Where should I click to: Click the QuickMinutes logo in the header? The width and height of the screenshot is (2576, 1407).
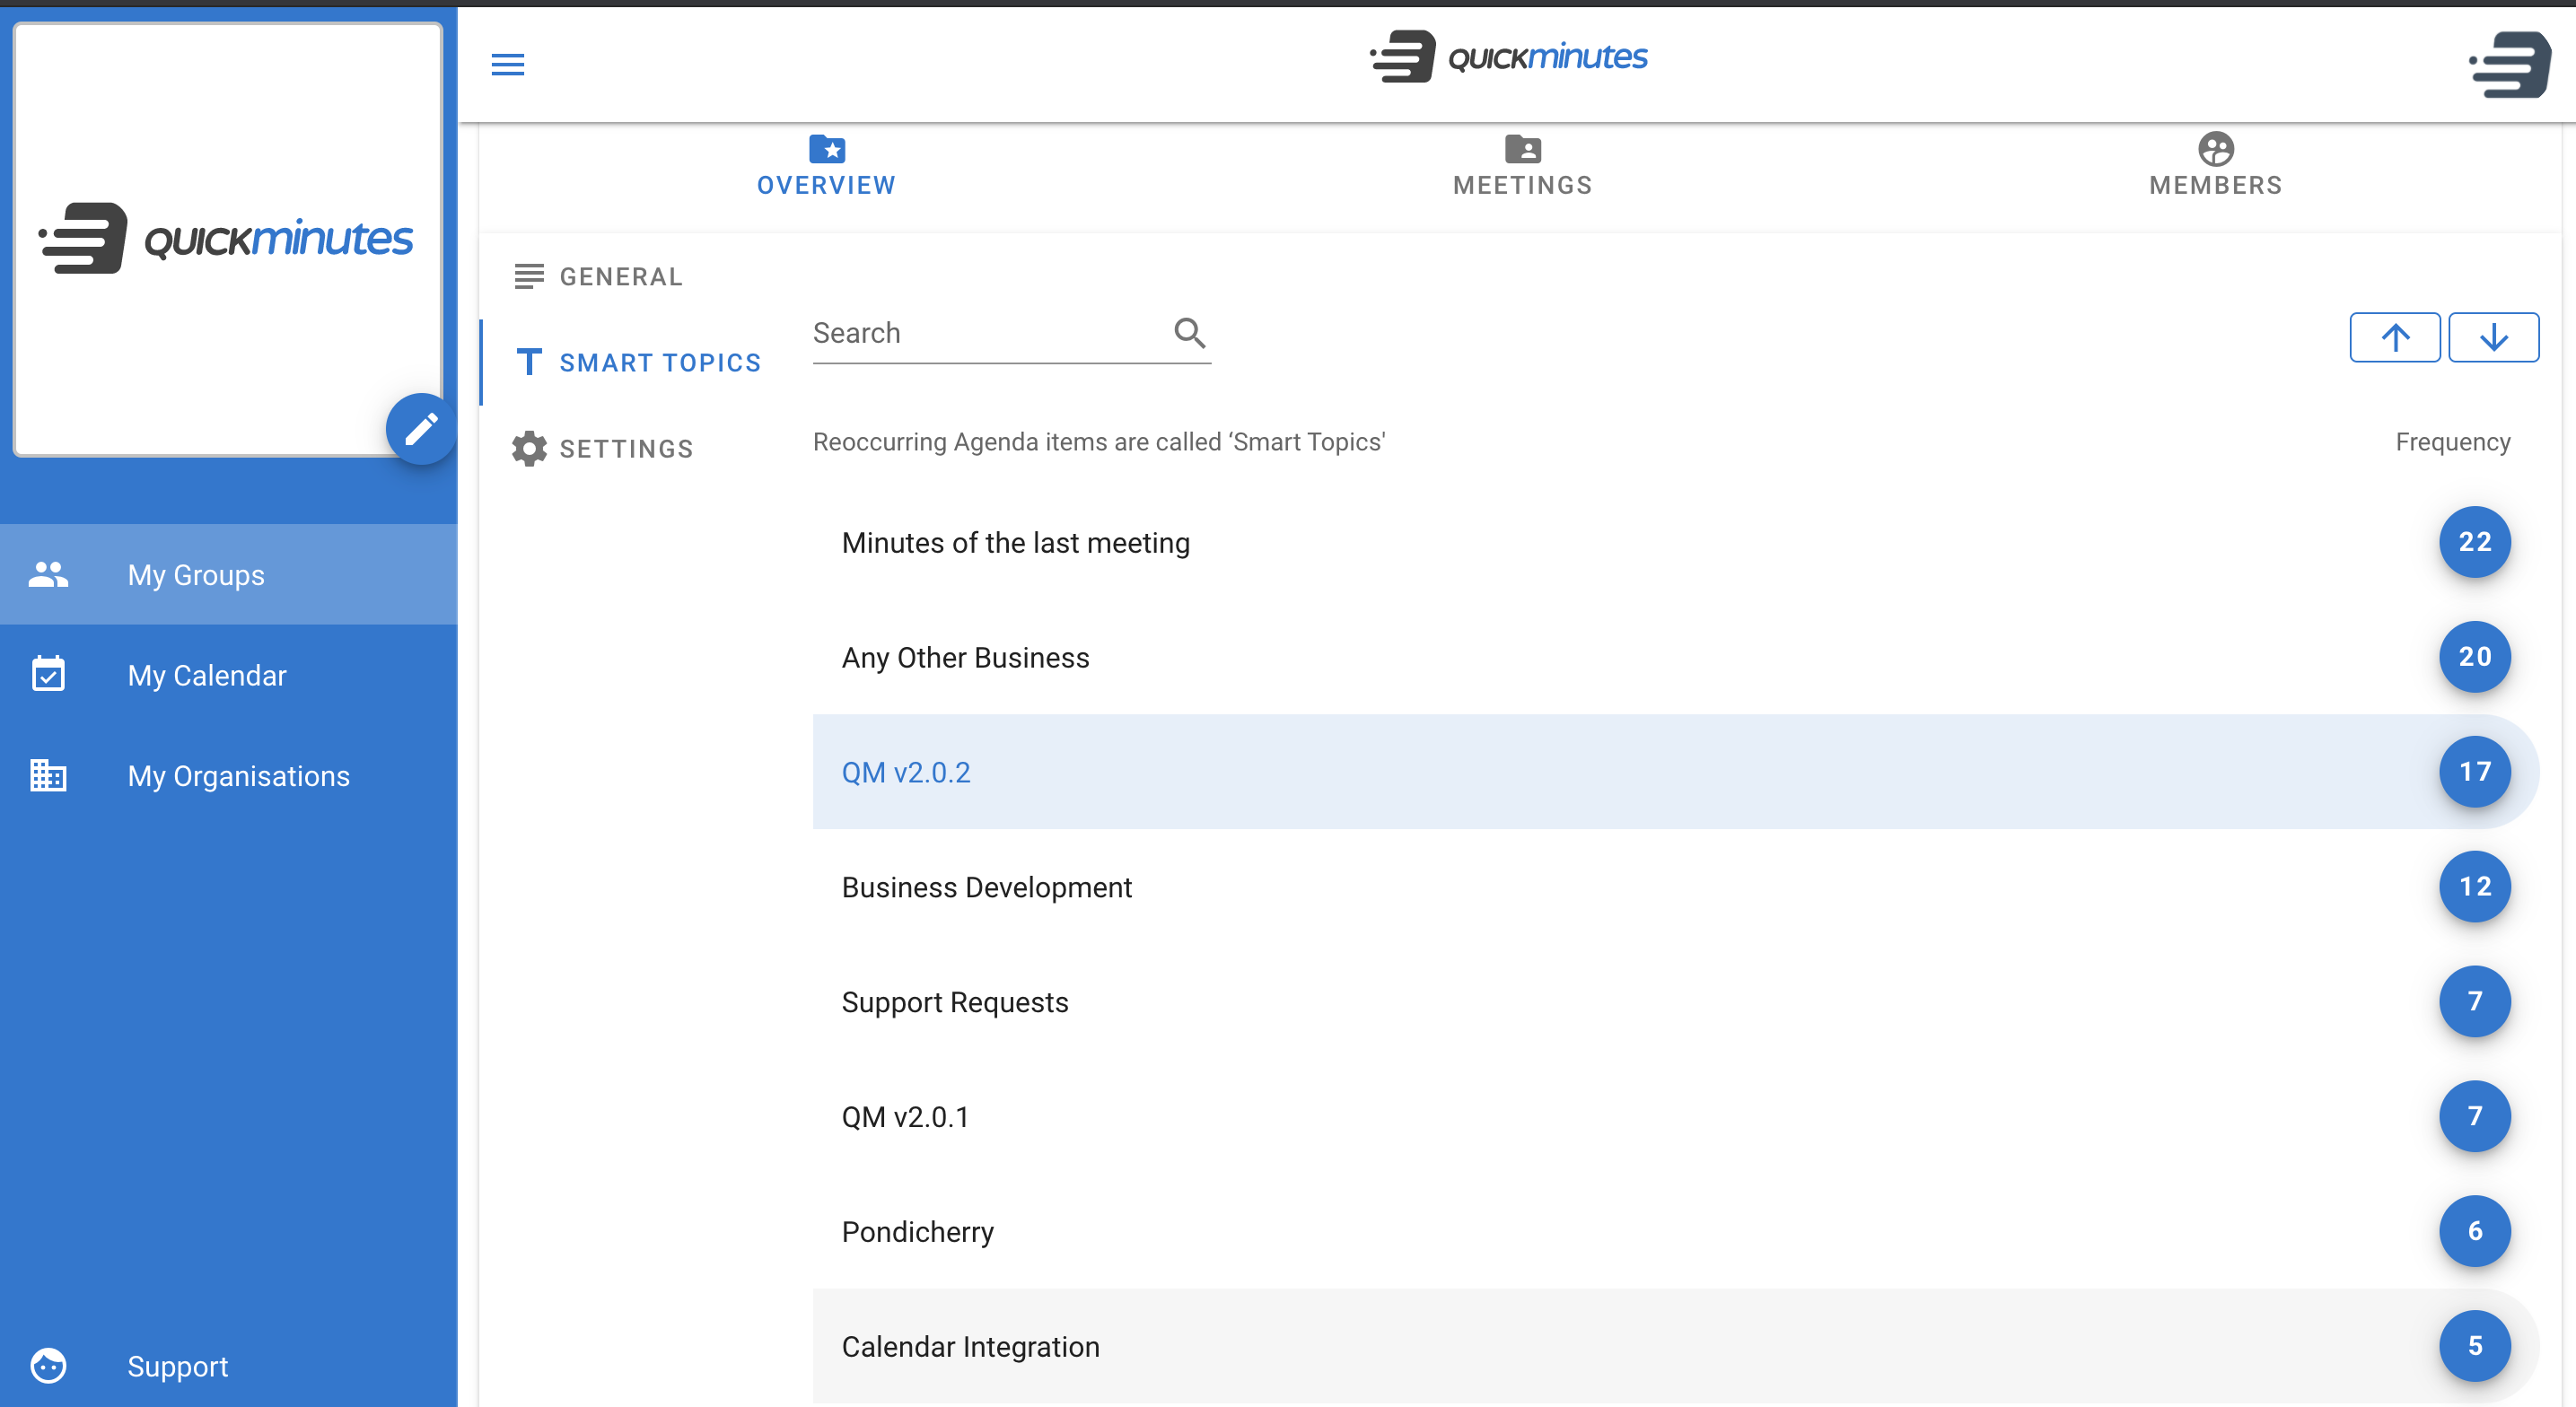coord(1508,57)
